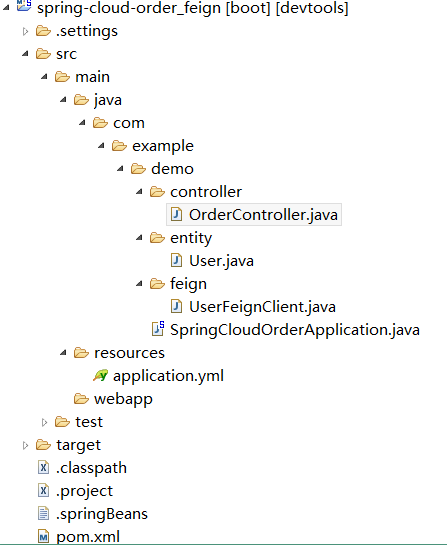The width and height of the screenshot is (447, 548).
Task: Collapse the com folder arrow
Action: click(82, 123)
